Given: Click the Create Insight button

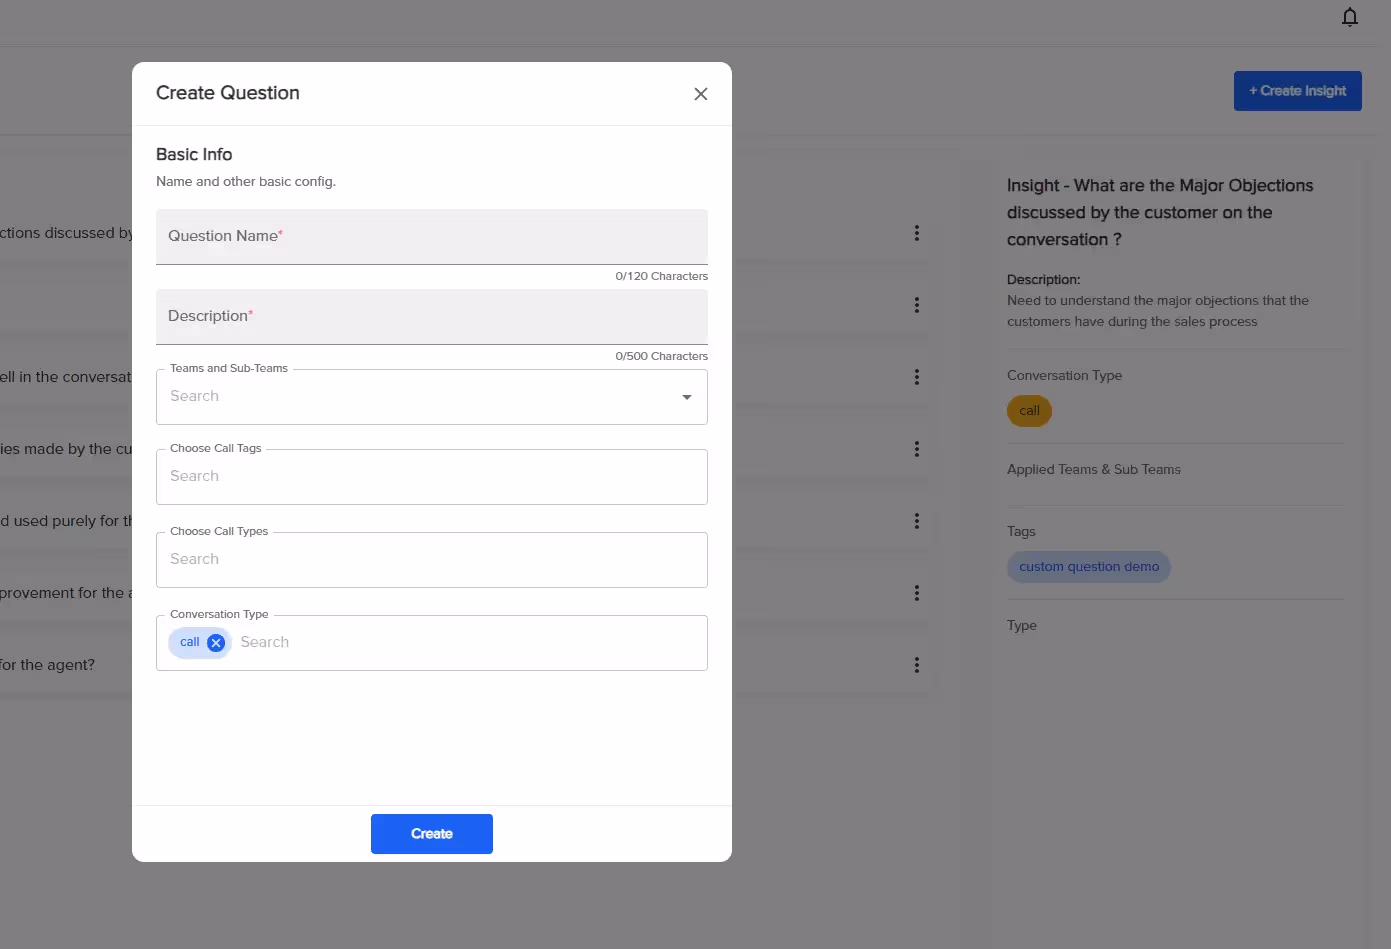Looking at the screenshot, I should 1298,91.
